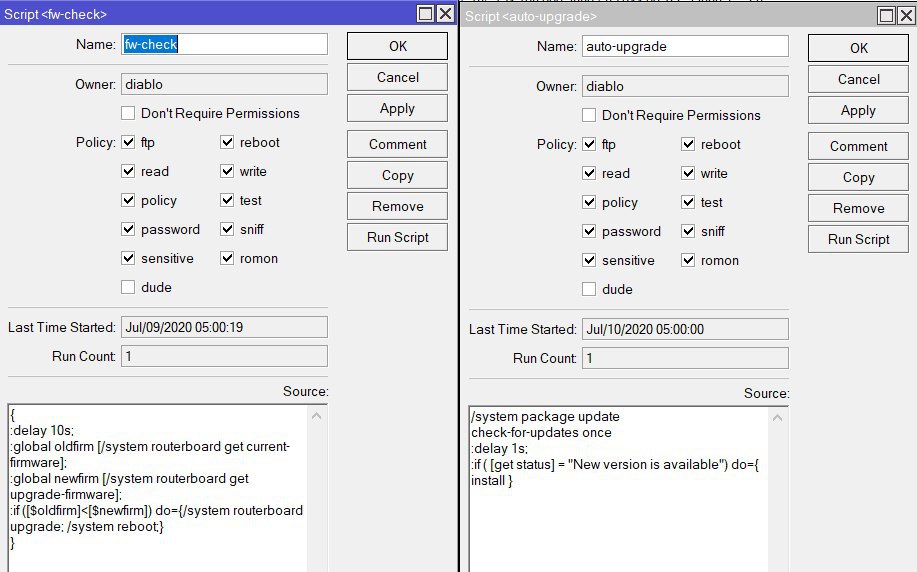The height and width of the screenshot is (572, 917).
Task: Uncheck password policy in auto-upgrade window
Action: click(589, 231)
